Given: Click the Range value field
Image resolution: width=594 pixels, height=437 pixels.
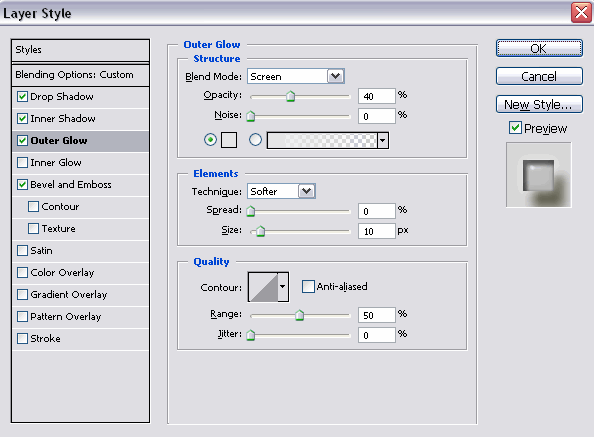Looking at the screenshot, I should click(377, 315).
